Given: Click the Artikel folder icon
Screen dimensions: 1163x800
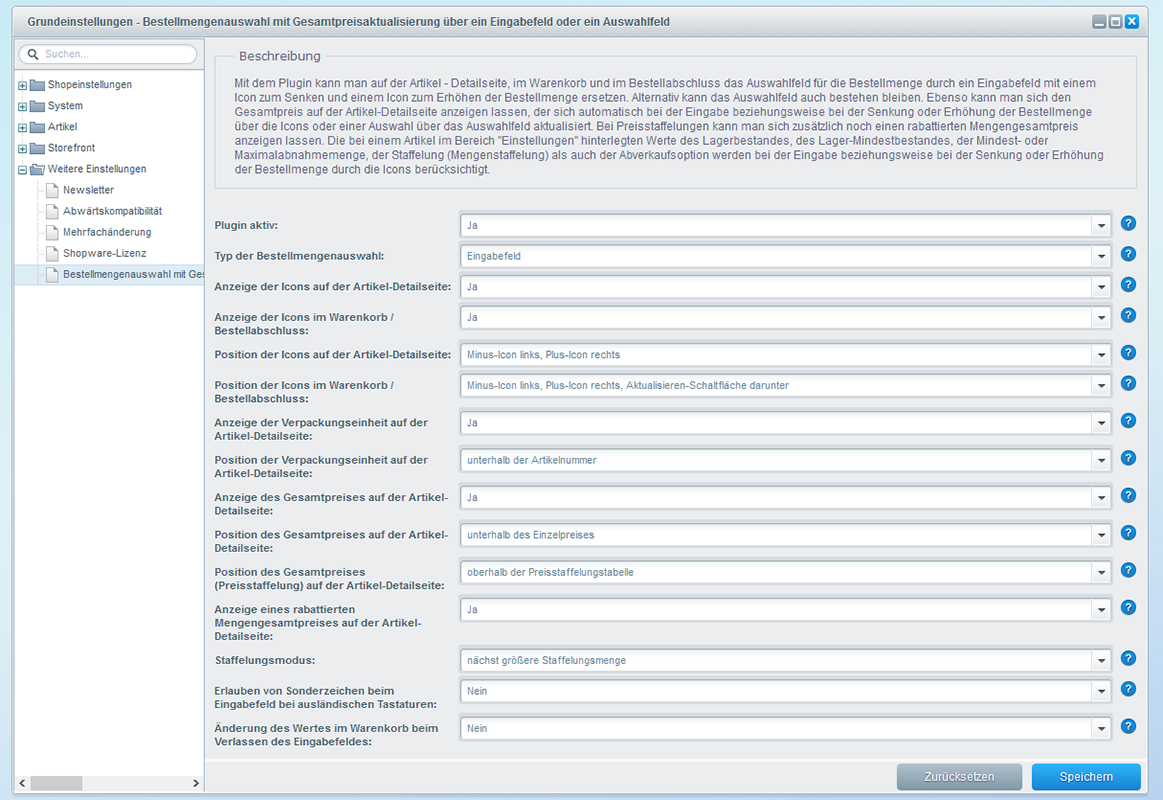Looking at the screenshot, I should [x=37, y=127].
